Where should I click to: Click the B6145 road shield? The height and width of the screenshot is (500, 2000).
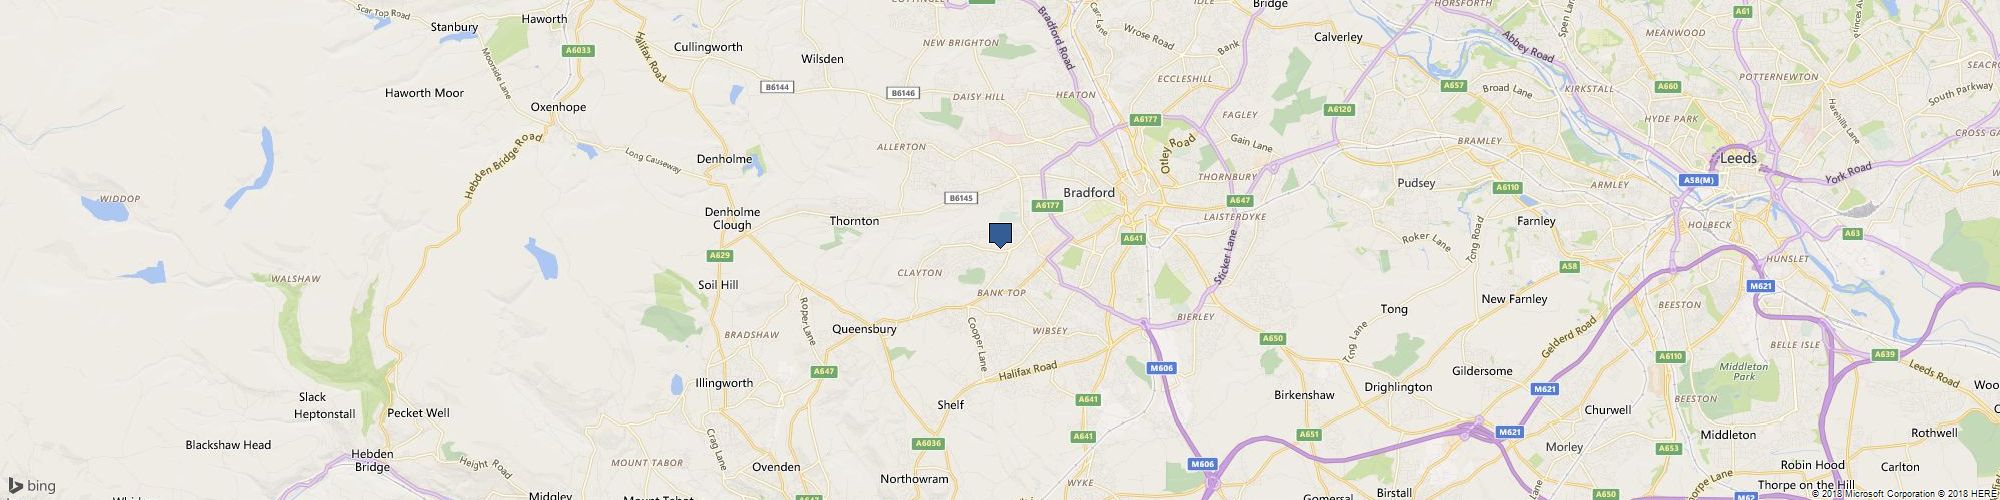pos(960,198)
